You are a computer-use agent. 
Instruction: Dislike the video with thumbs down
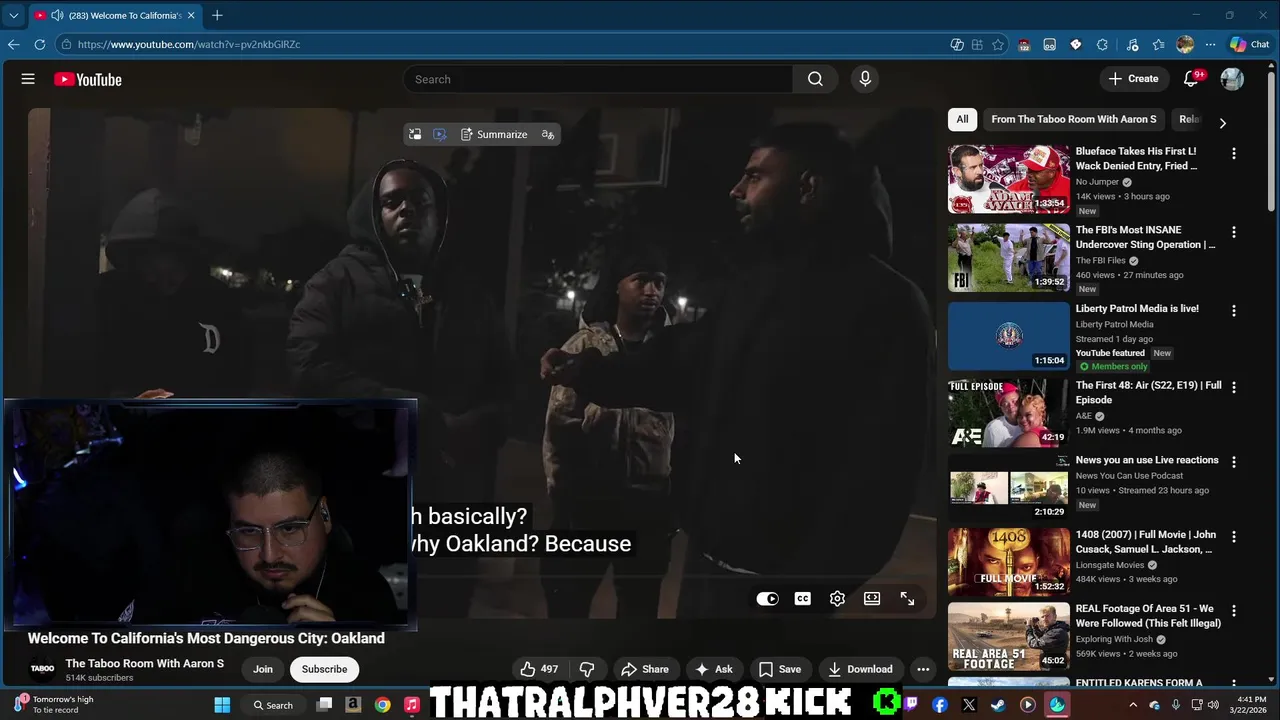(587, 669)
